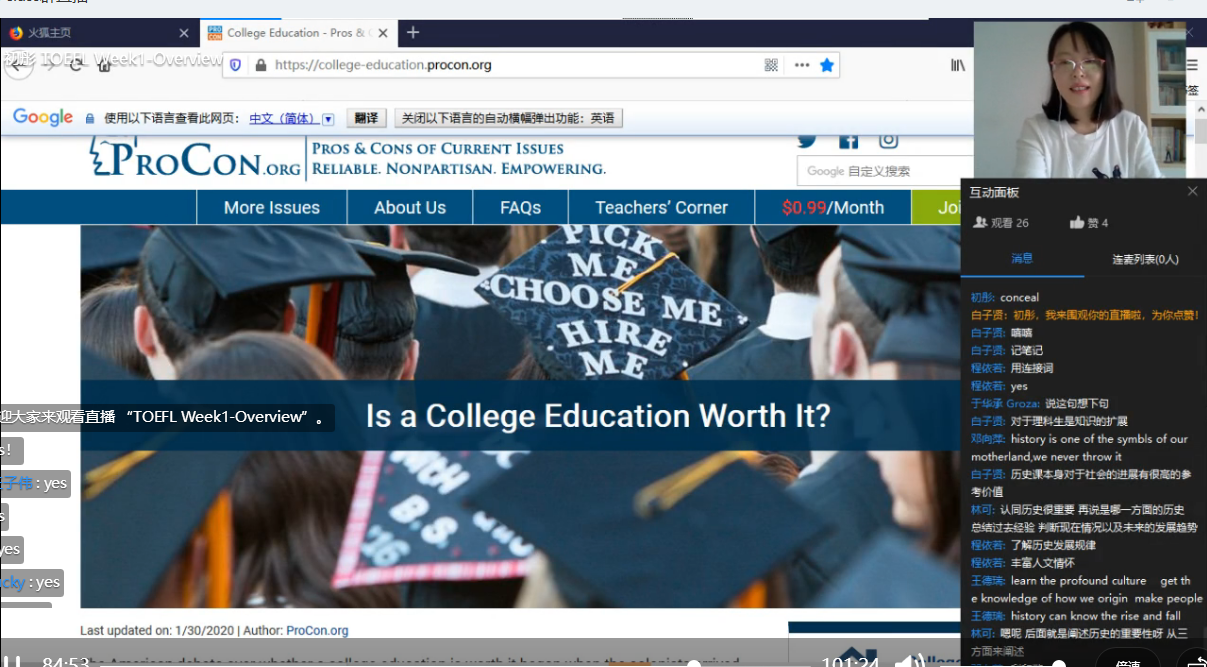The image size is (1207, 667).
Task: Open ProCon's Instagram icon
Action: click(x=888, y=141)
